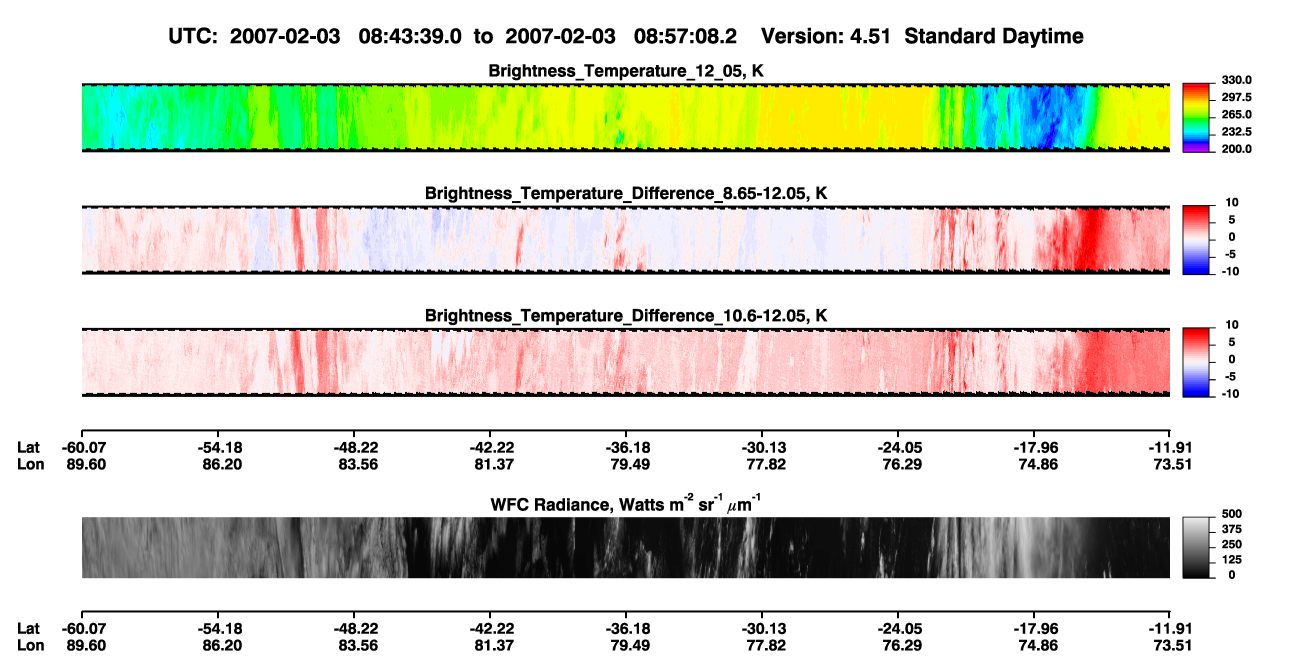The height and width of the screenshot is (667, 1300).
Task: Click the 'Lat' label above the WFC Radiance panel
Action: [29, 448]
